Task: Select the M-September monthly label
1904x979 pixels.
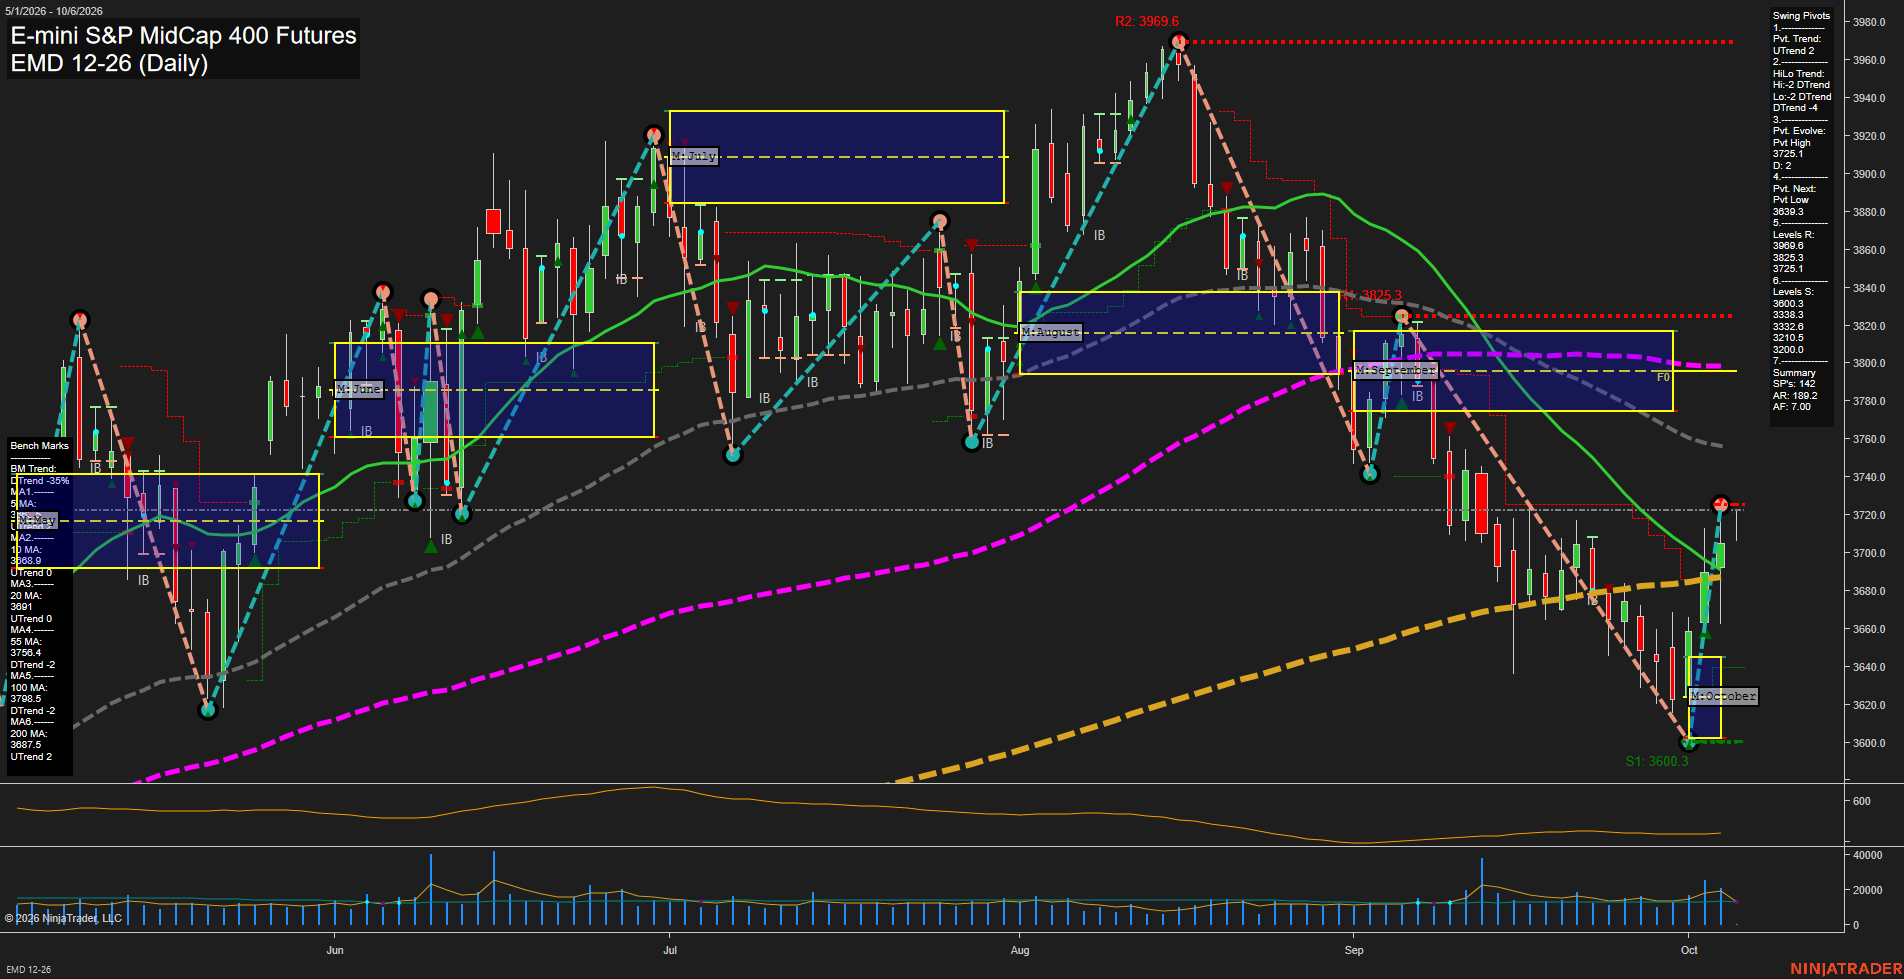Action: [x=1395, y=370]
